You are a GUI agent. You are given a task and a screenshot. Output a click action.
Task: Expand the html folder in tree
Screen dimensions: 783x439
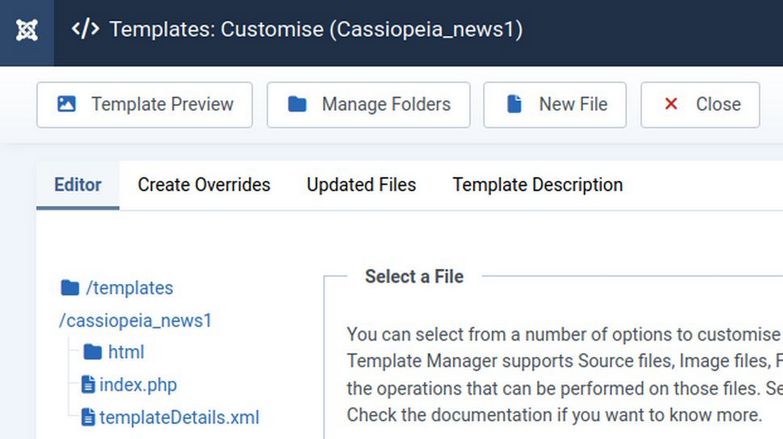(x=126, y=352)
